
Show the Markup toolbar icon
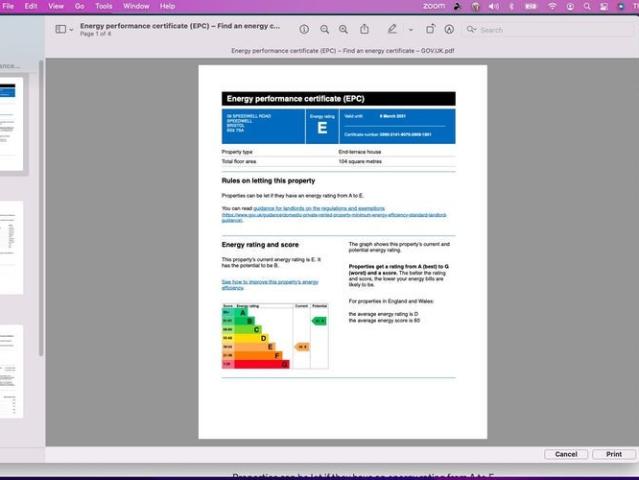point(449,29)
